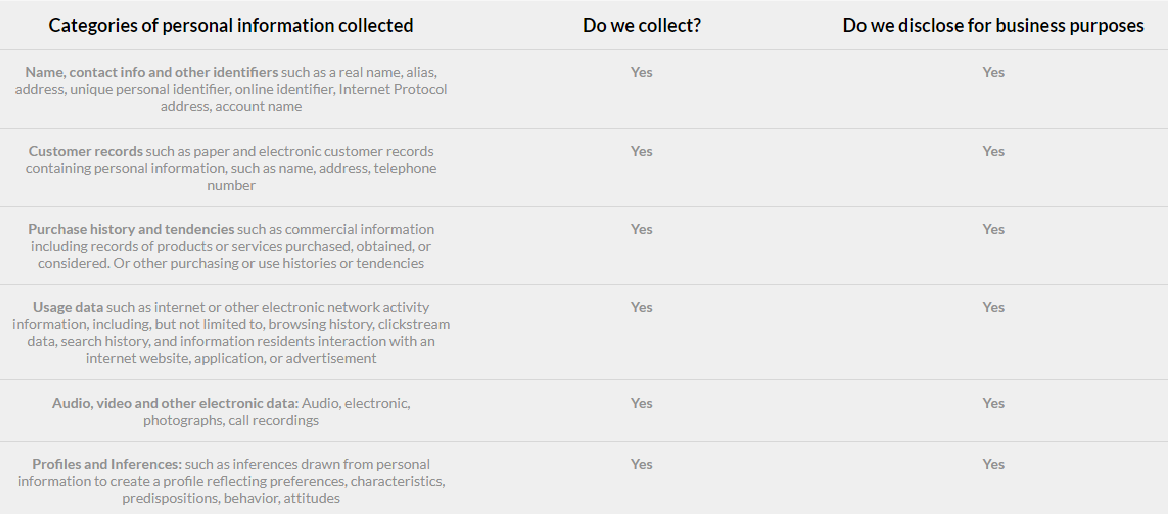The image size is (1168, 514).
Task: Select the 'Usage data' category description
Action: pyautogui.click(x=231, y=332)
